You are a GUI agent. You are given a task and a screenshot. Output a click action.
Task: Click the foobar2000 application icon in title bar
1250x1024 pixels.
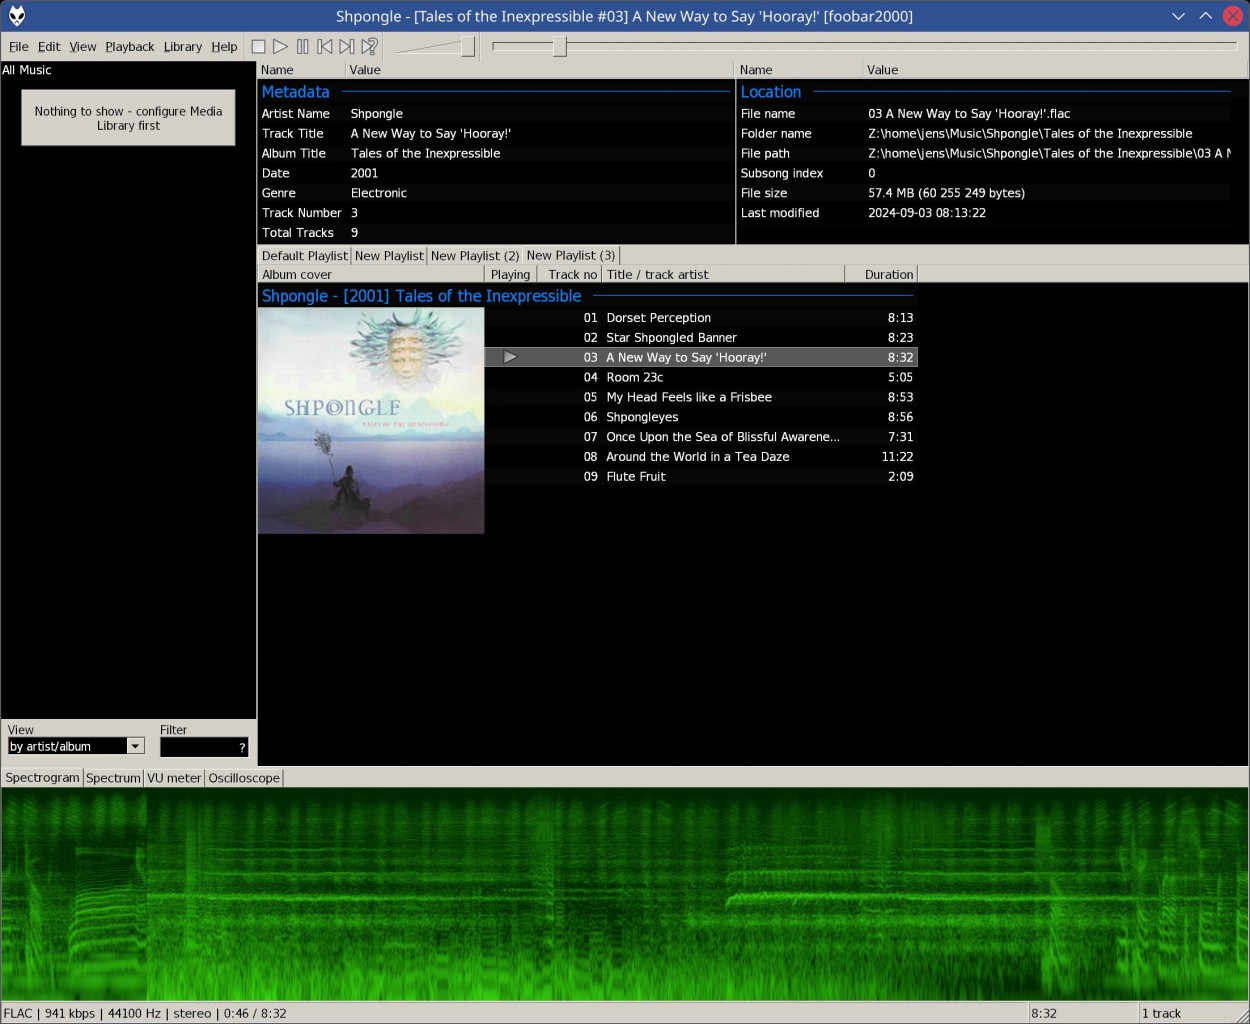(17, 16)
